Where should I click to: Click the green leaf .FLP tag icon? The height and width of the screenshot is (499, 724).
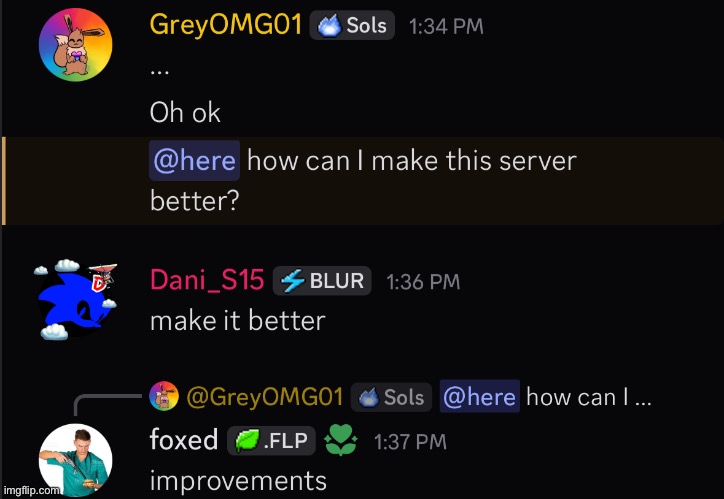[x=247, y=441]
